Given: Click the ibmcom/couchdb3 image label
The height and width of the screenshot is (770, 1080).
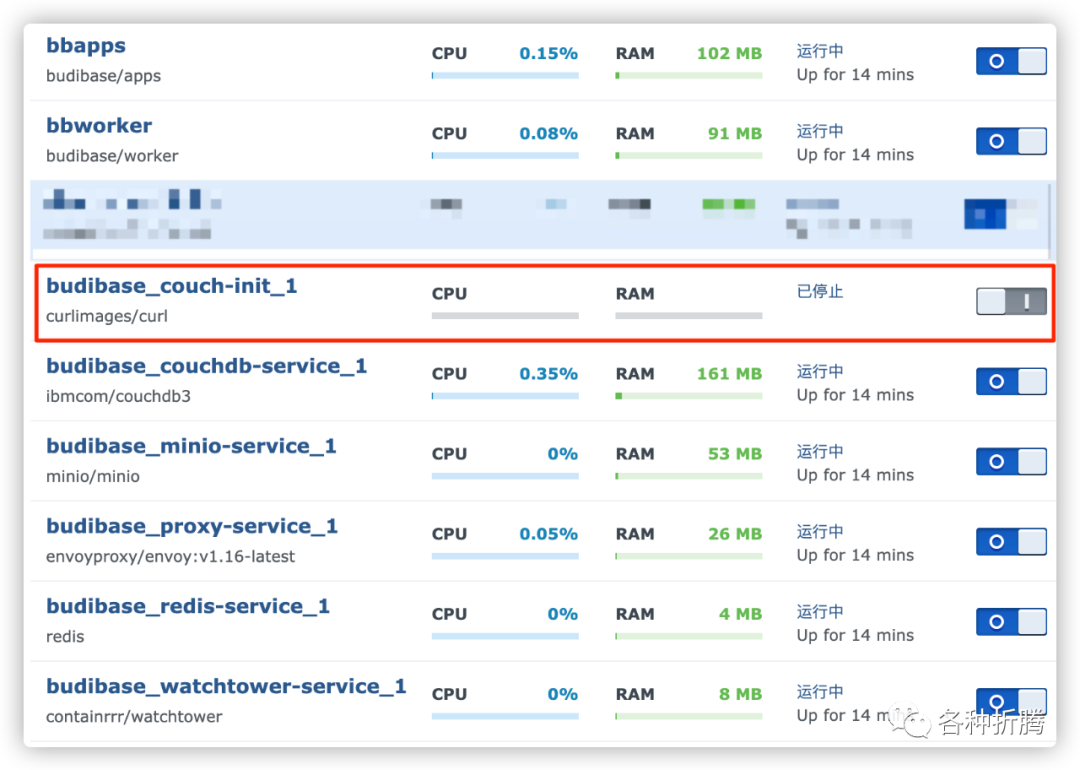Looking at the screenshot, I should tap(118, 397).
